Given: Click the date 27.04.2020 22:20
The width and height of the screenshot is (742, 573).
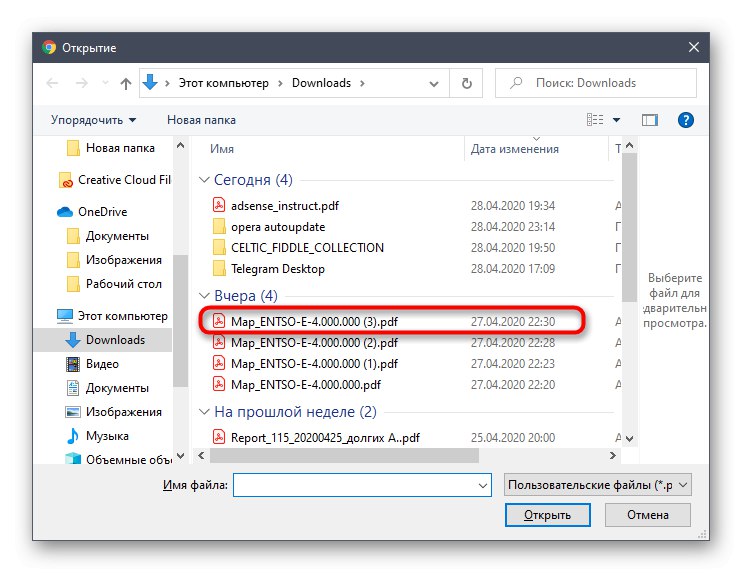Looking at the screenshot, I should [512, 385].
